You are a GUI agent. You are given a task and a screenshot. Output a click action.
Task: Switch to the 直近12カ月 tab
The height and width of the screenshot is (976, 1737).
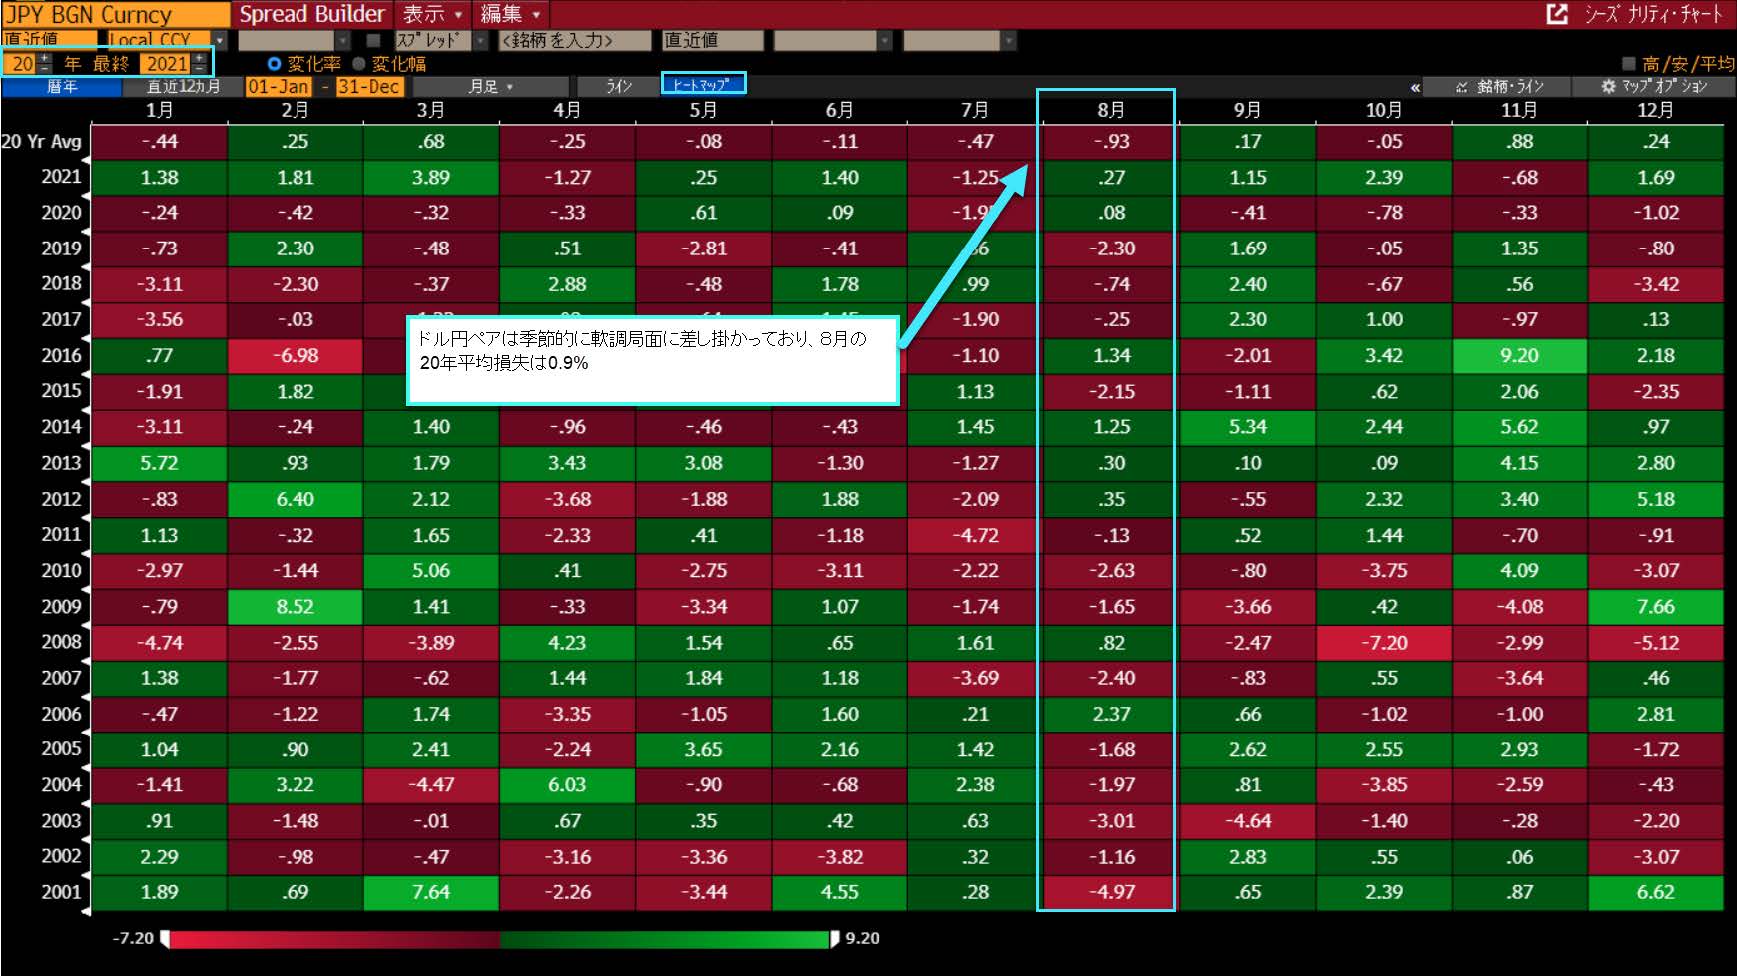[183, 87]
